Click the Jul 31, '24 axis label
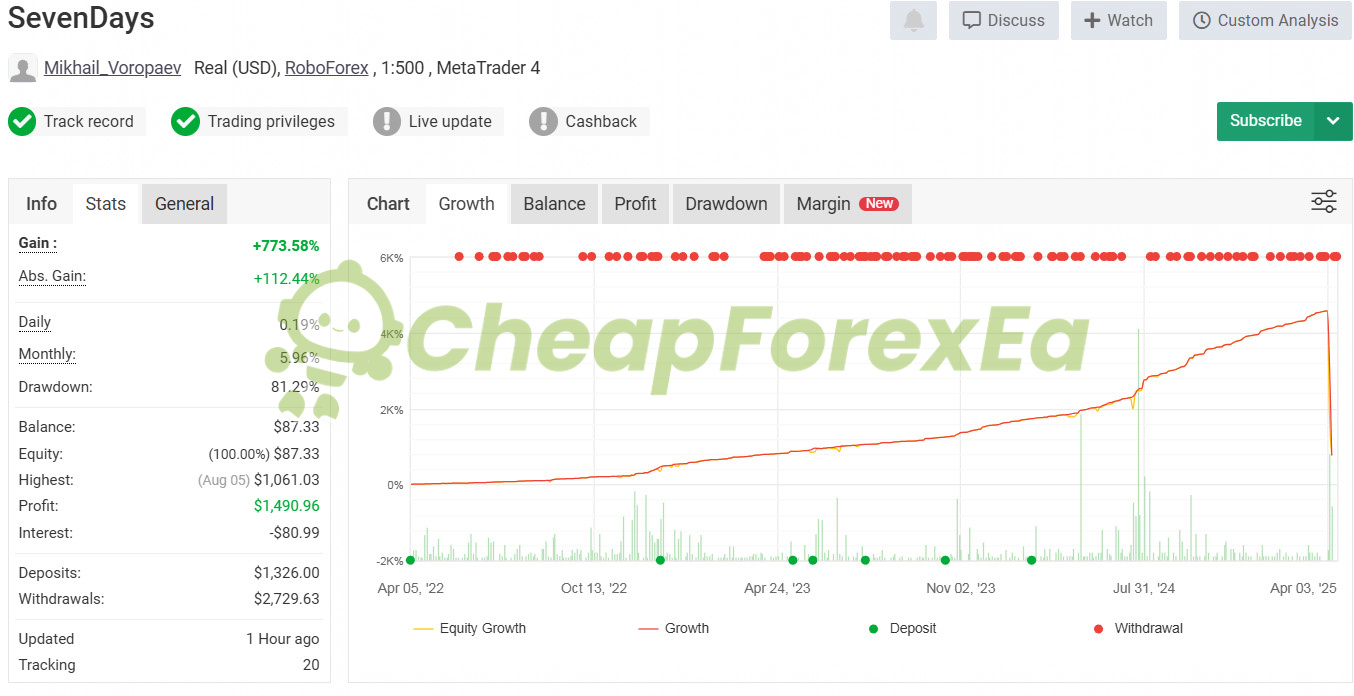 click(1144, 588)
